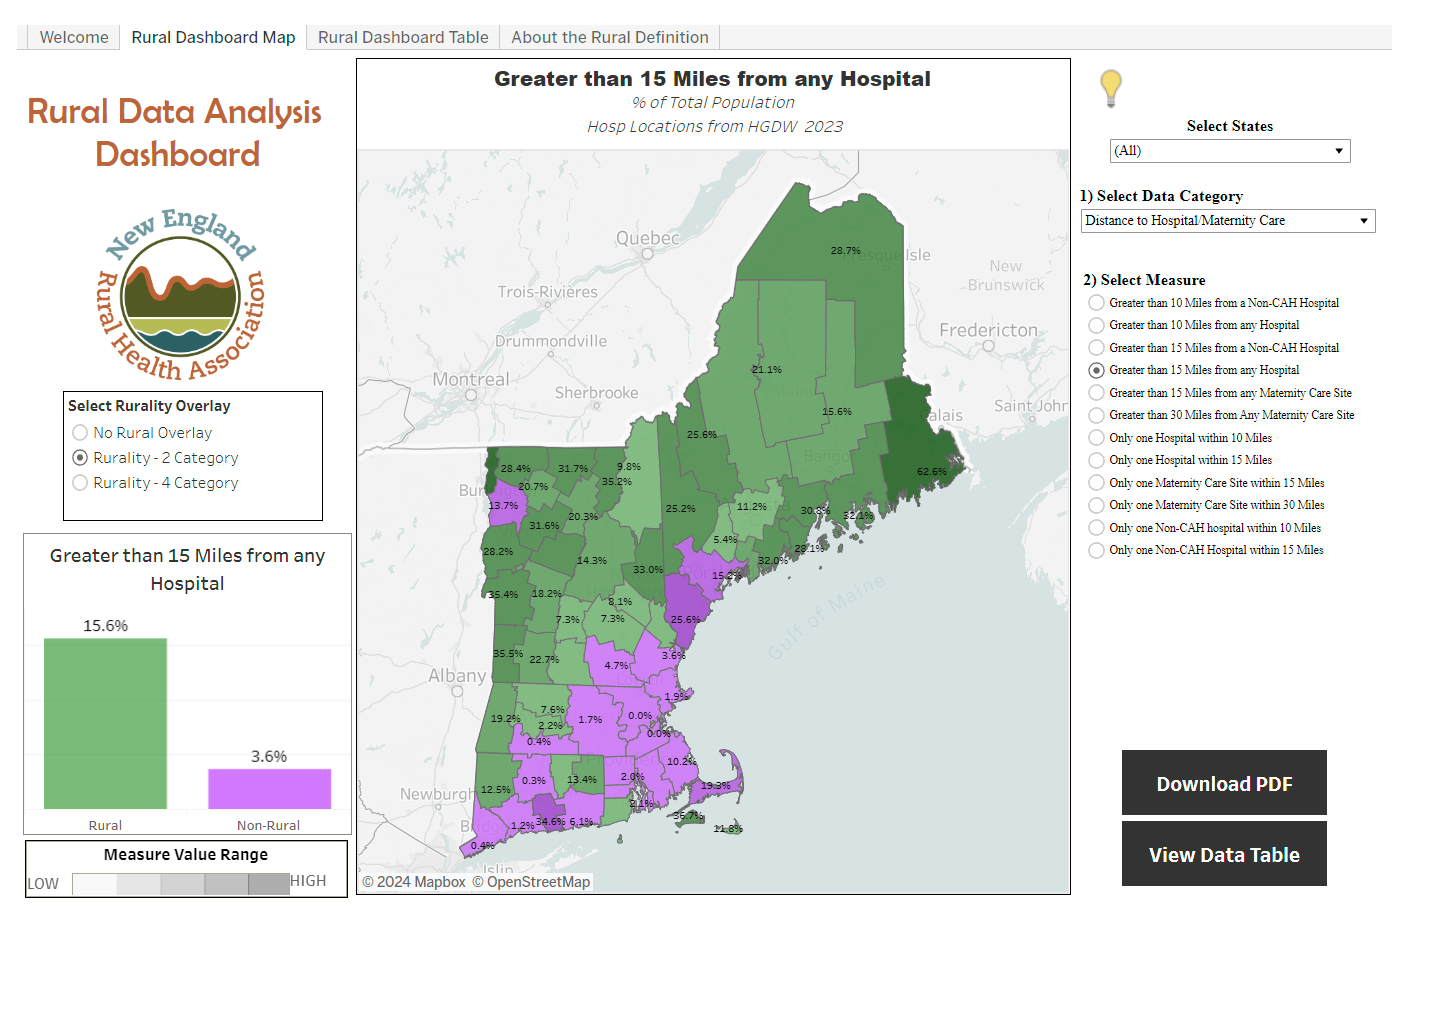The width and height of the screenshot is (1447, 1032).
Task: Open the About the Rural Definition tab
Action: pos(609,36)
